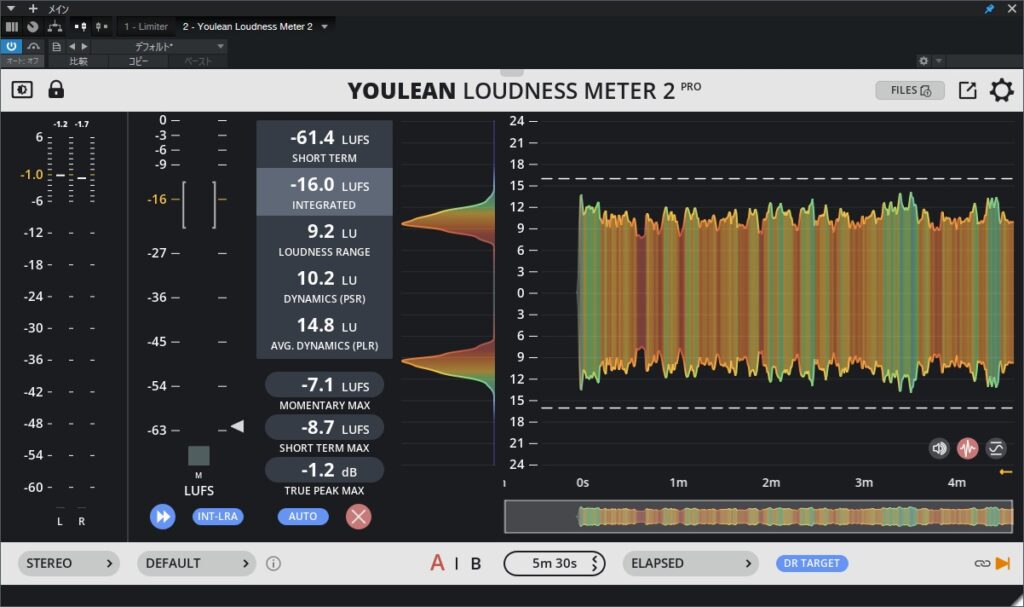Open the host settings gear in the header
The height and width of the screenshot is (607, 1024).
[923, 61]
